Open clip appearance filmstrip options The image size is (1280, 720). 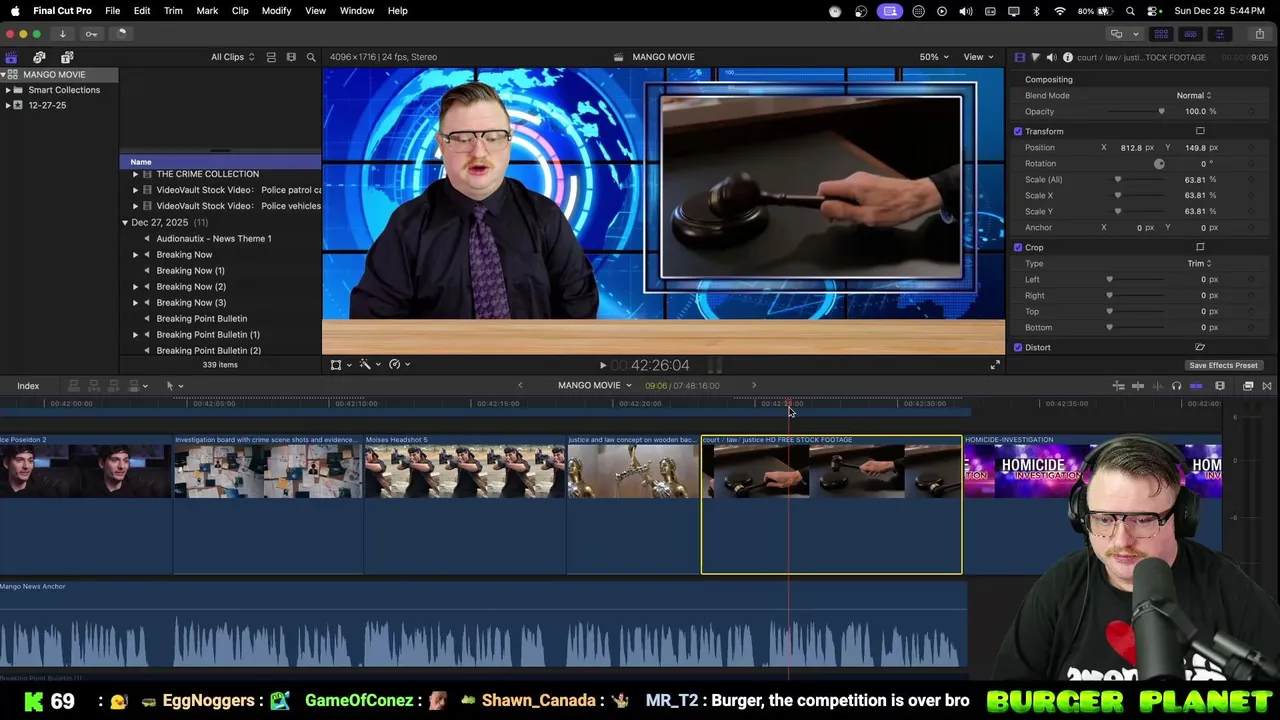pyautogui.click(x=1220, y=386)
